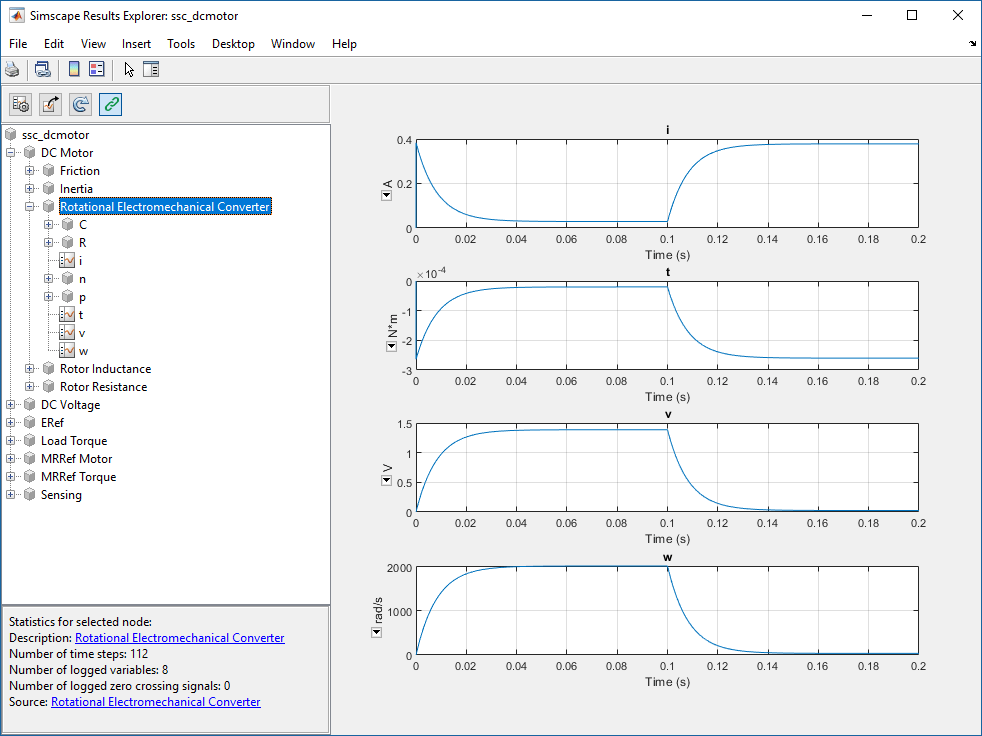Select highlighted Rotational Electromechanical Converter tree label
This screenshot has width=982, height=736.
[165, 207]
